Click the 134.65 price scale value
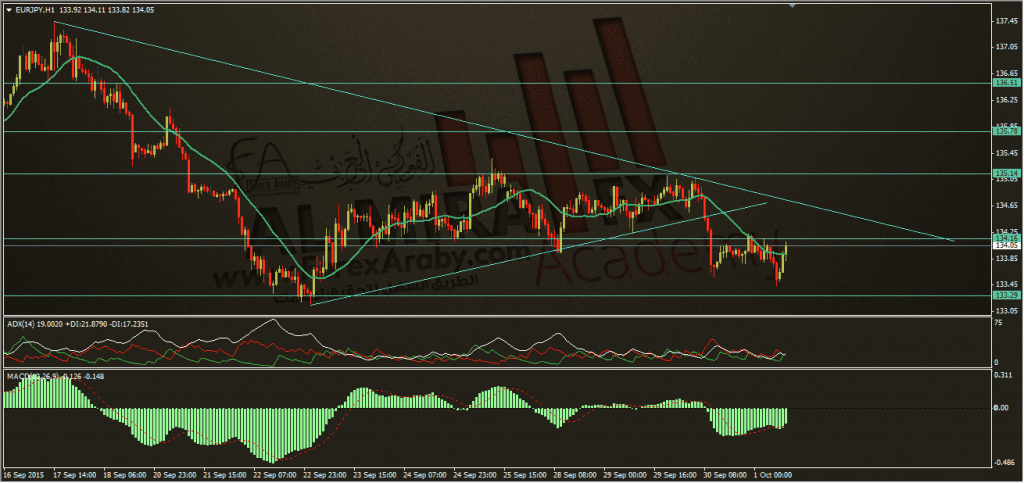This screenshot has width=1024, height=483. pos(1007,206)
